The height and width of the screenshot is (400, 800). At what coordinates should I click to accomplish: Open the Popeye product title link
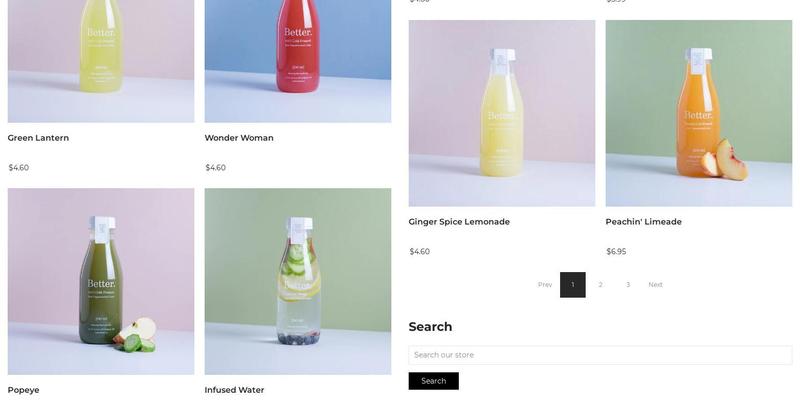[x=23, y=390]
